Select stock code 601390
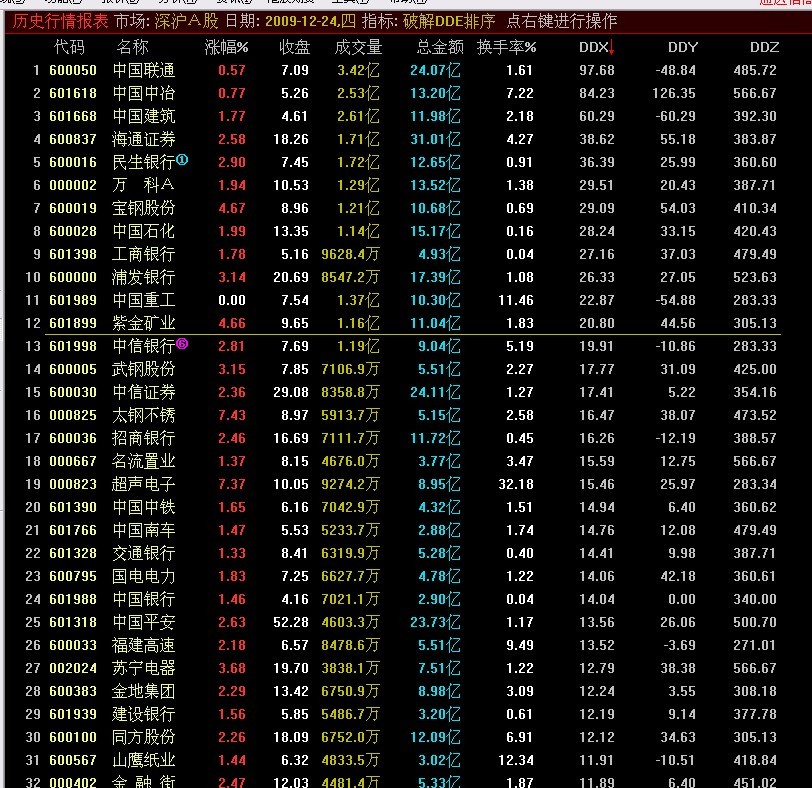Viewport: 812px width, 788px height. 73,507
